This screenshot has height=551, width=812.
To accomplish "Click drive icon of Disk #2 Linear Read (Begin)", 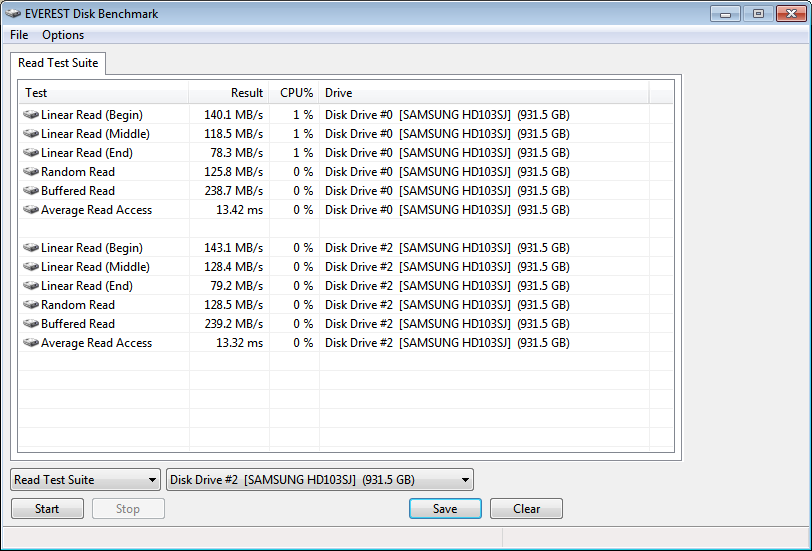I will [x=31, y=248].
